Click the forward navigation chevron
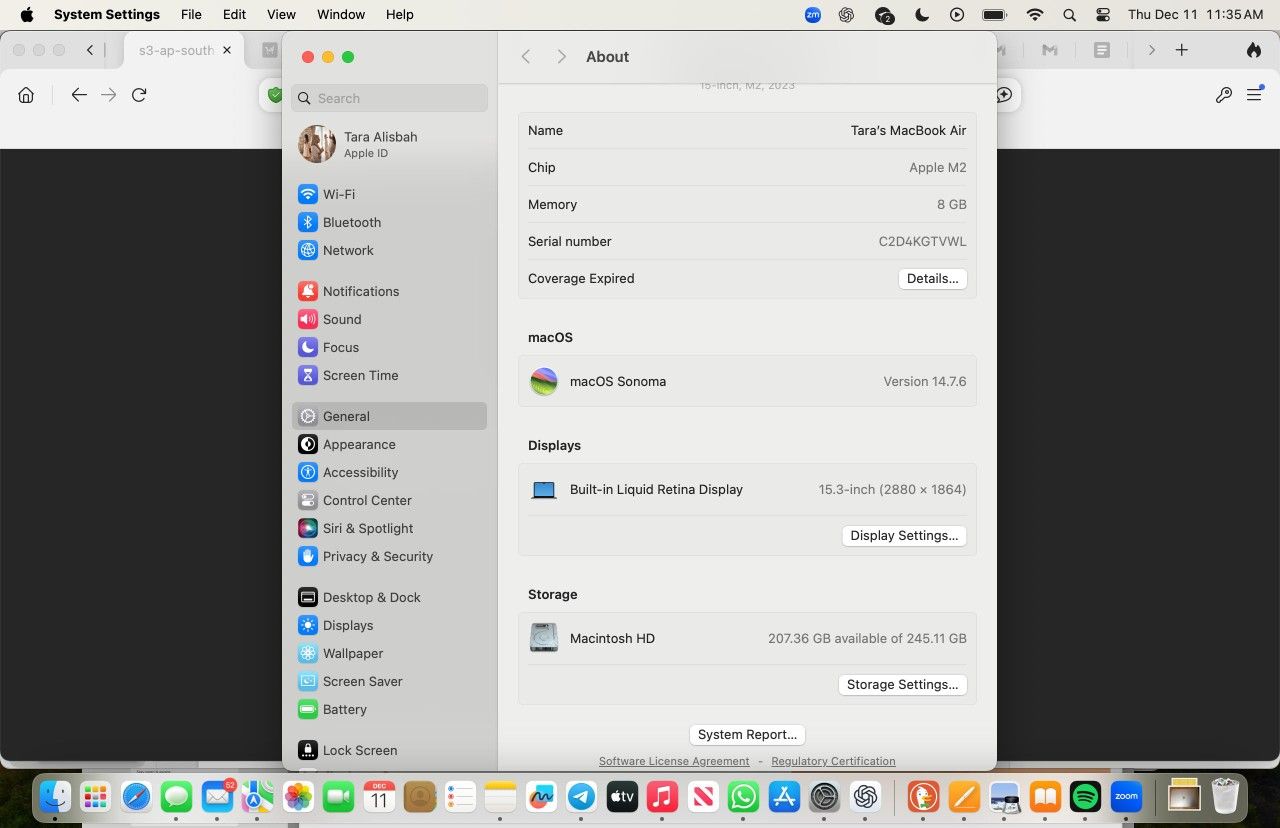The image size is (1280, 828). point(562,56)
